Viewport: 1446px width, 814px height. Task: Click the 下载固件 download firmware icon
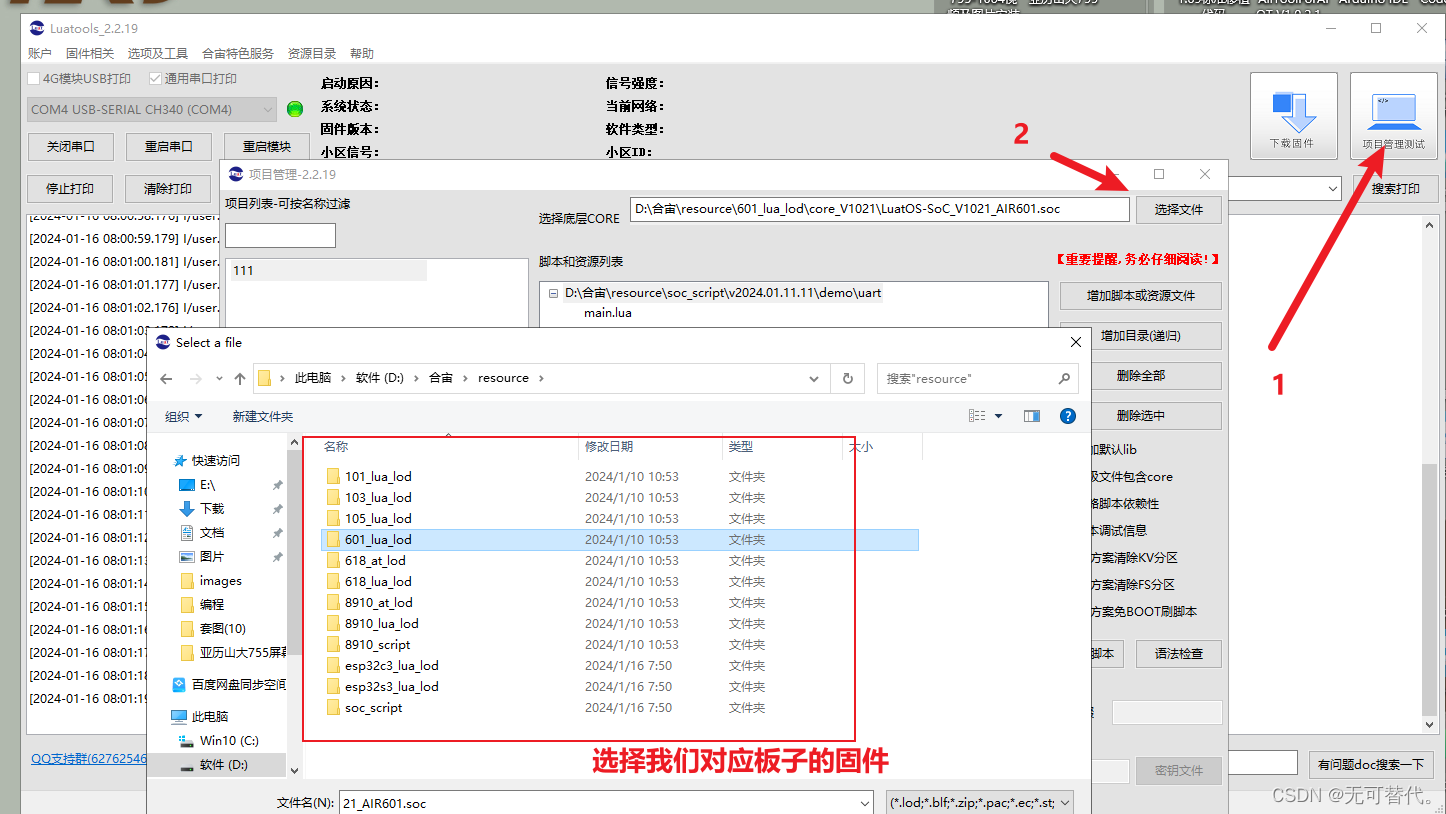1292,116
